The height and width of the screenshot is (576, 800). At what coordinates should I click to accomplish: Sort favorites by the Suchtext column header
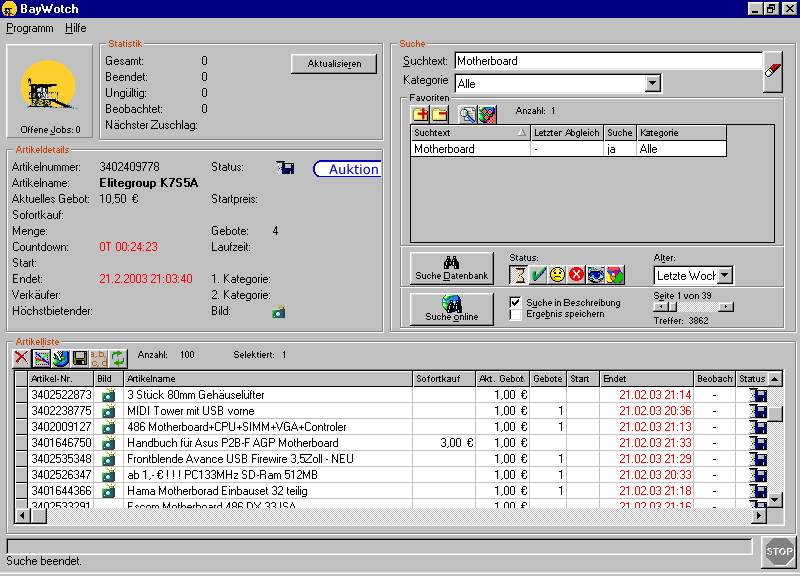469,132
